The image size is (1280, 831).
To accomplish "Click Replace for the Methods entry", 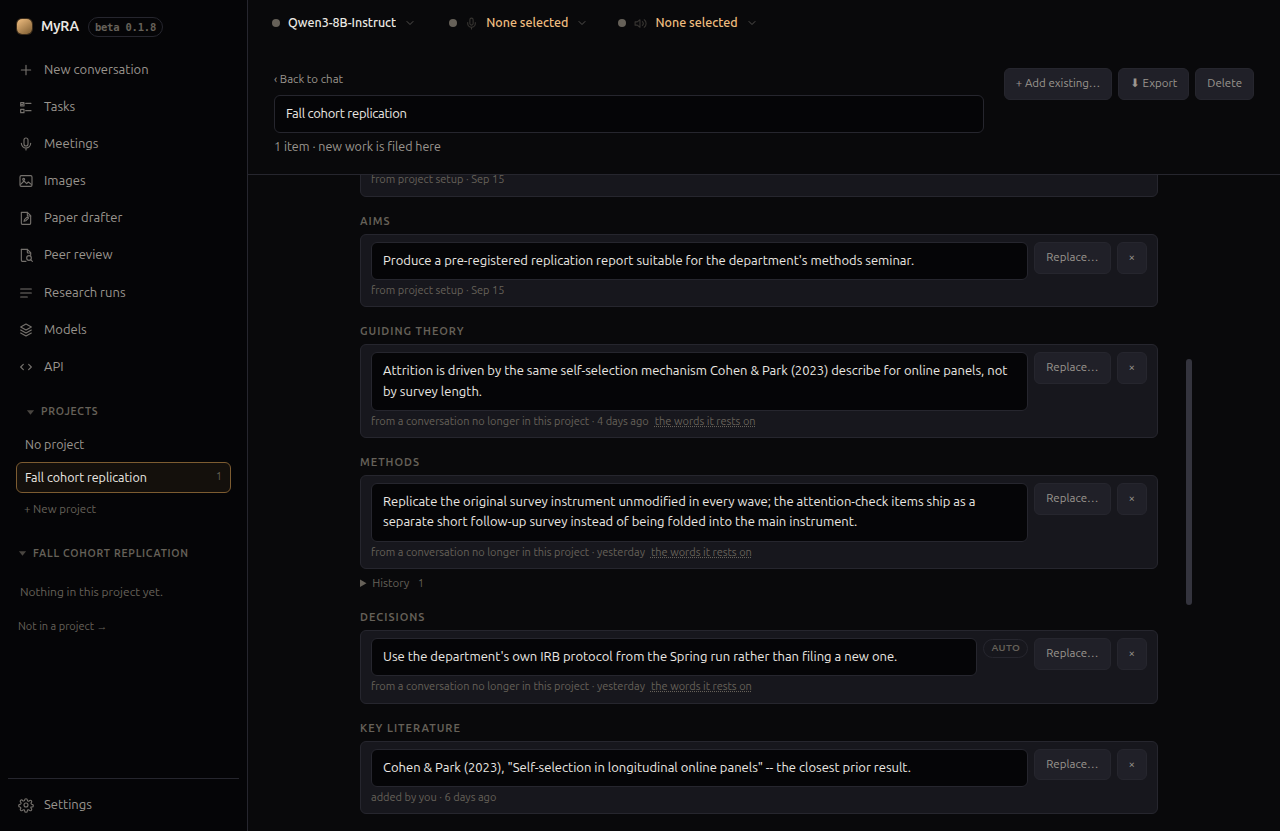I will coord(1072,499).
